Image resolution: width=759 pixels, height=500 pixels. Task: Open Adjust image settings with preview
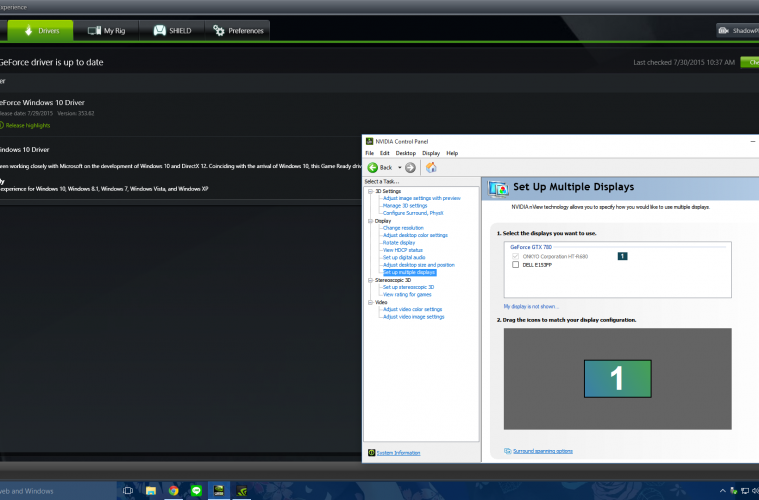422,198
